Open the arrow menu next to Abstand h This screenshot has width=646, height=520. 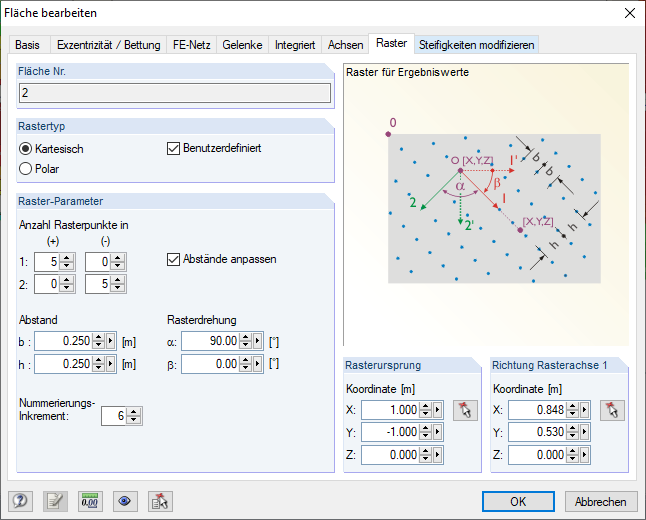(110, 364)
